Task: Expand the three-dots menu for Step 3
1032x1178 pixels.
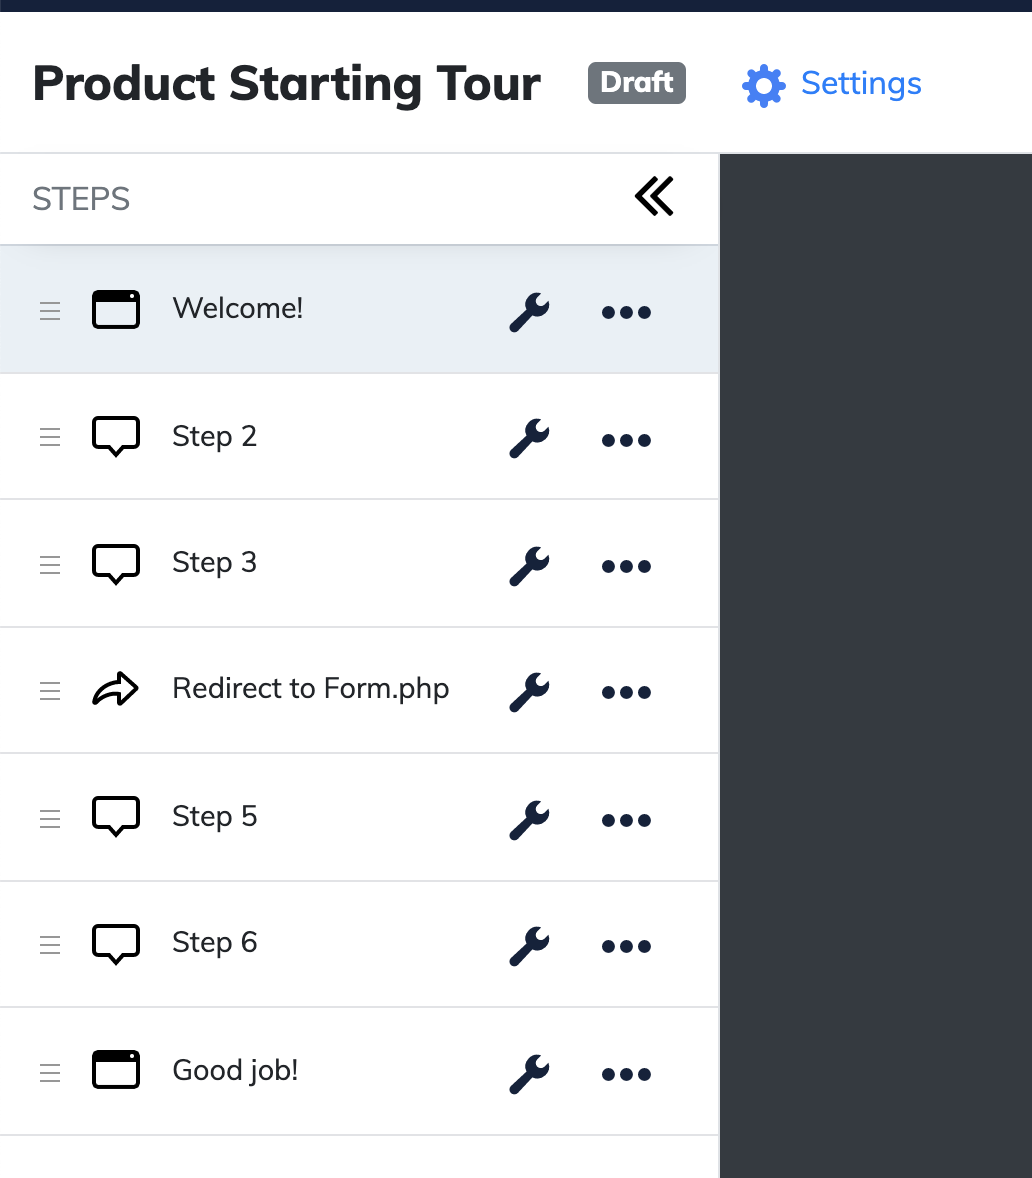Action: point(626,566)
